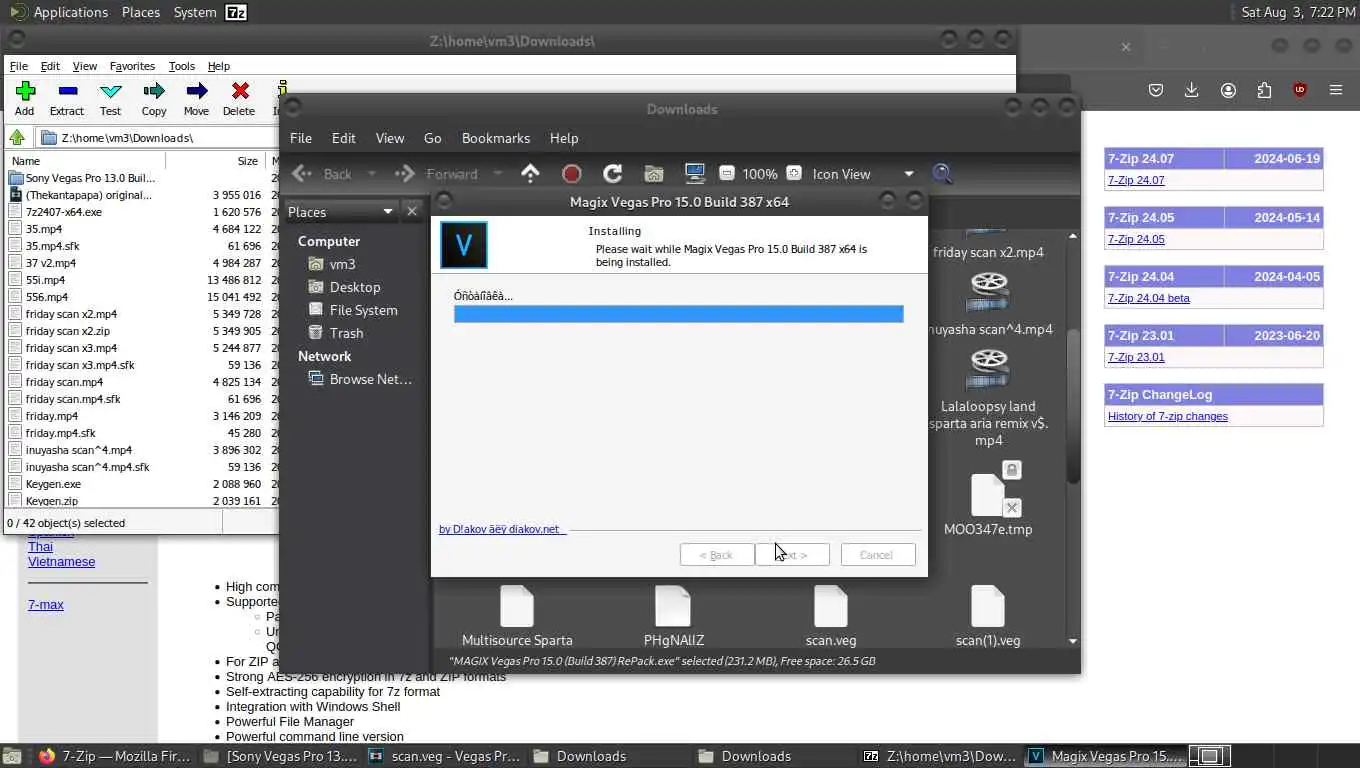Click the Back button in the installer
The width and height of the screenshot is (1360, 768).
point(717,555)
